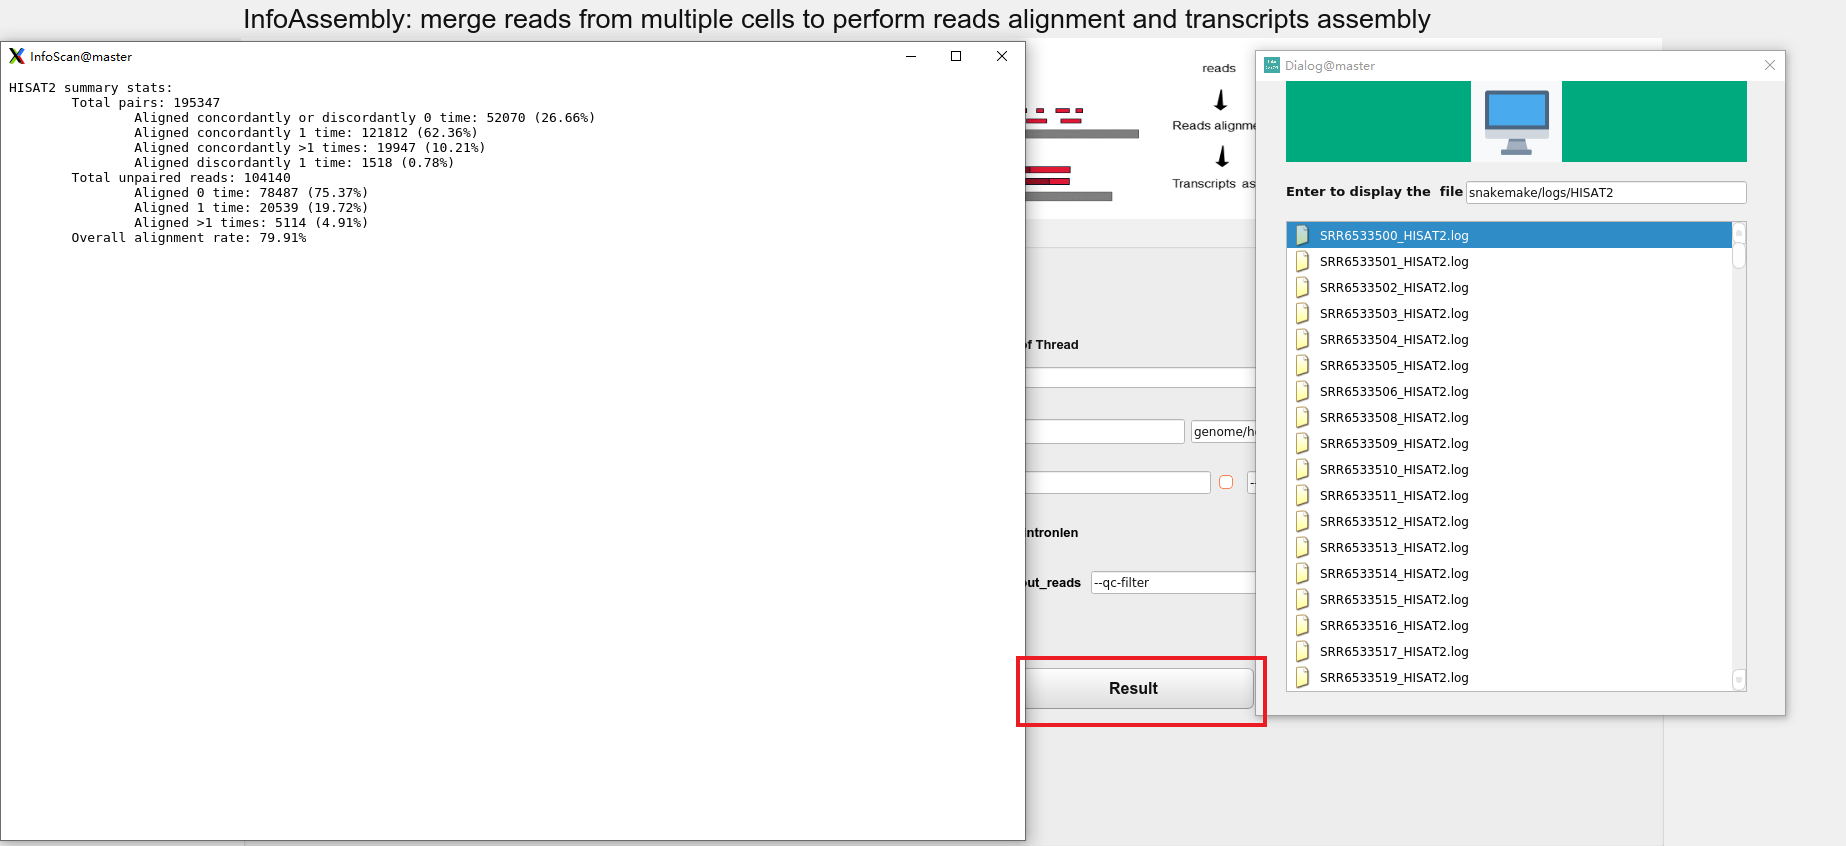Click file icon beside SRR6533508_HISAT2.log

click(x=1302, y=417)
